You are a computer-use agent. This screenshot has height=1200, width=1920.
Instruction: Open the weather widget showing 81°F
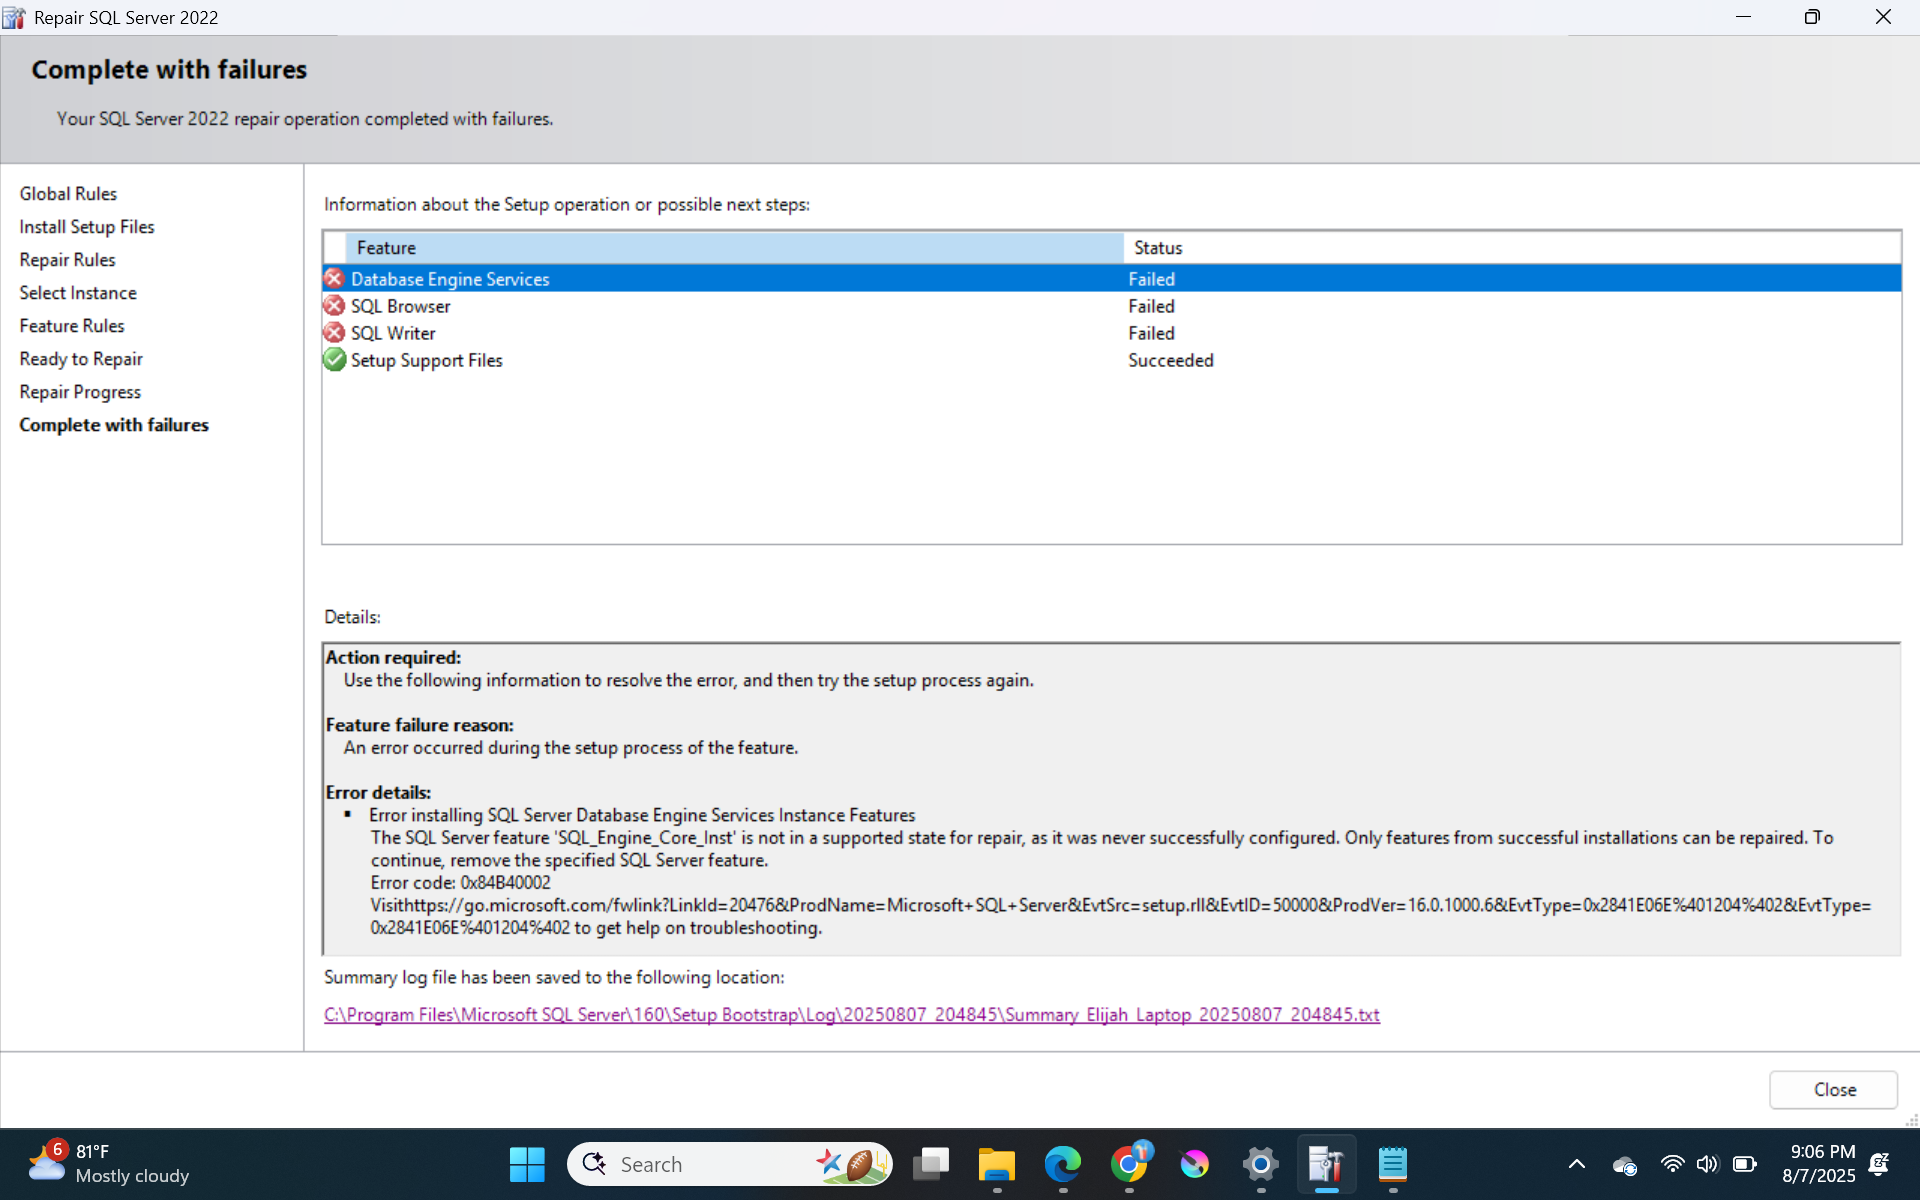point(108,1164)
